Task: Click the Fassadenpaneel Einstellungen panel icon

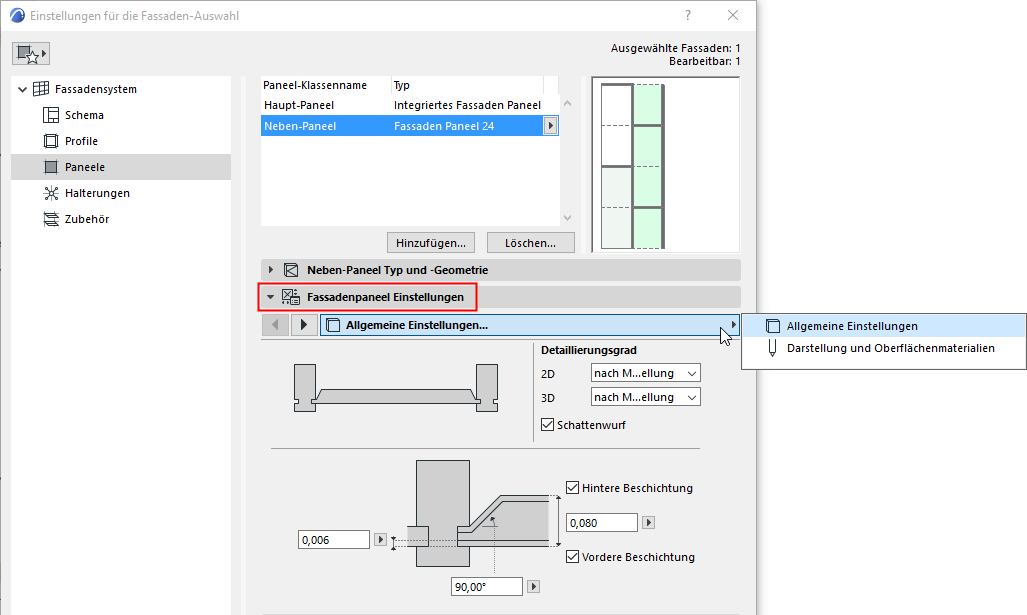Action: pos(289,296)
